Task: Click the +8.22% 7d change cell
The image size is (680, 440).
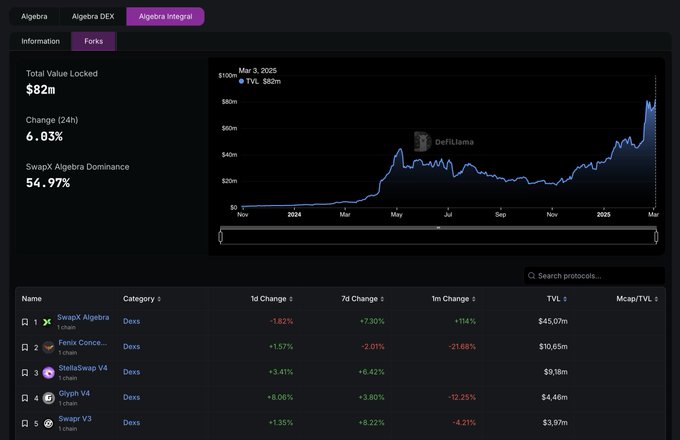Action: 371,423
